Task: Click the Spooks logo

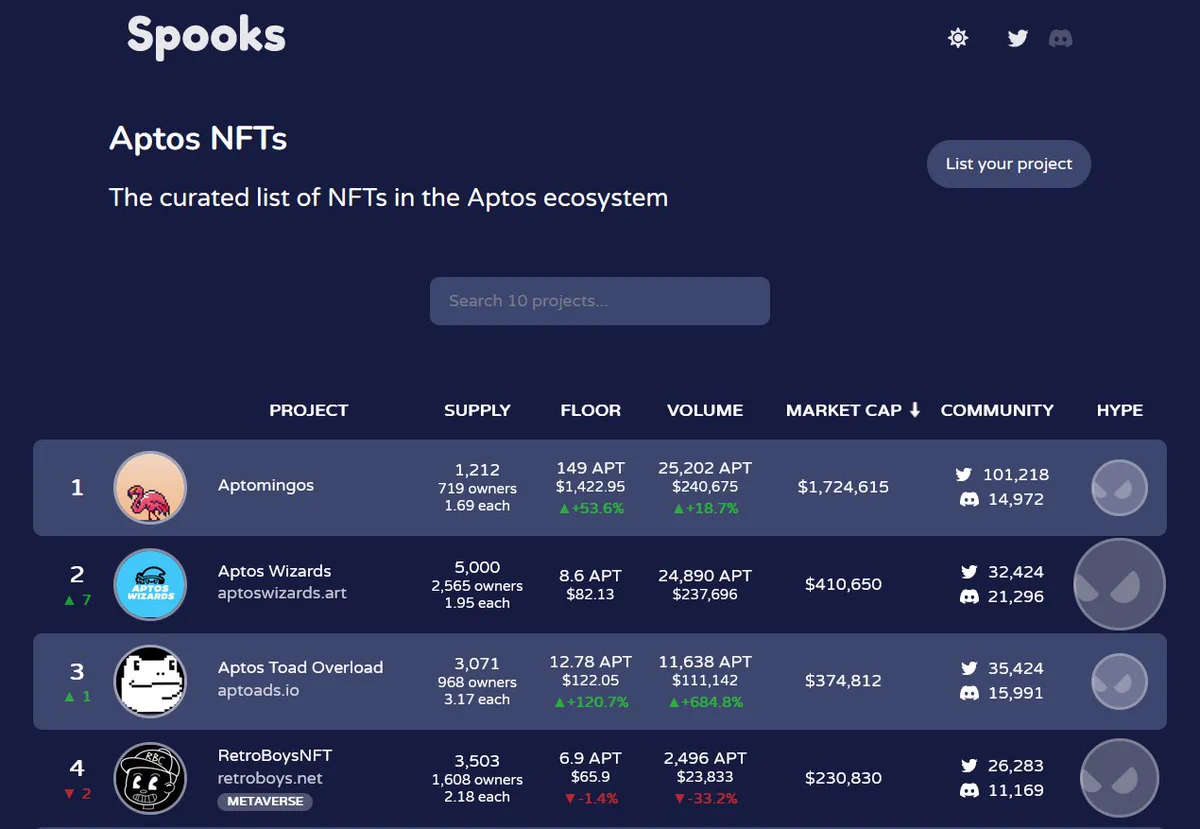Action: 206,36
